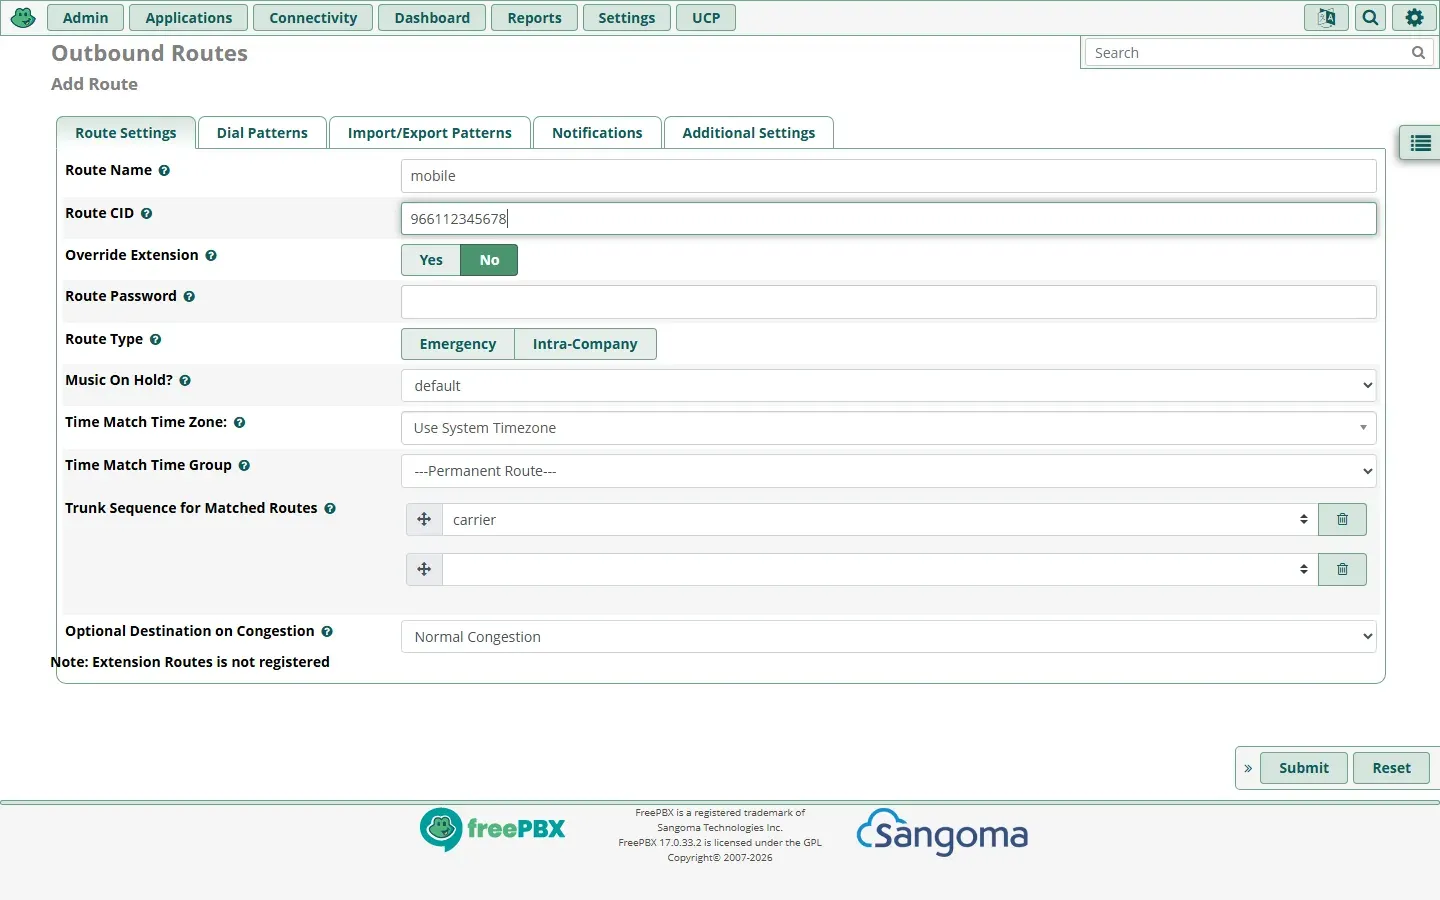Open Time Match Time Zone dropdown
The height and width of the screenshot is (900, 1440).
click(888, 428)
